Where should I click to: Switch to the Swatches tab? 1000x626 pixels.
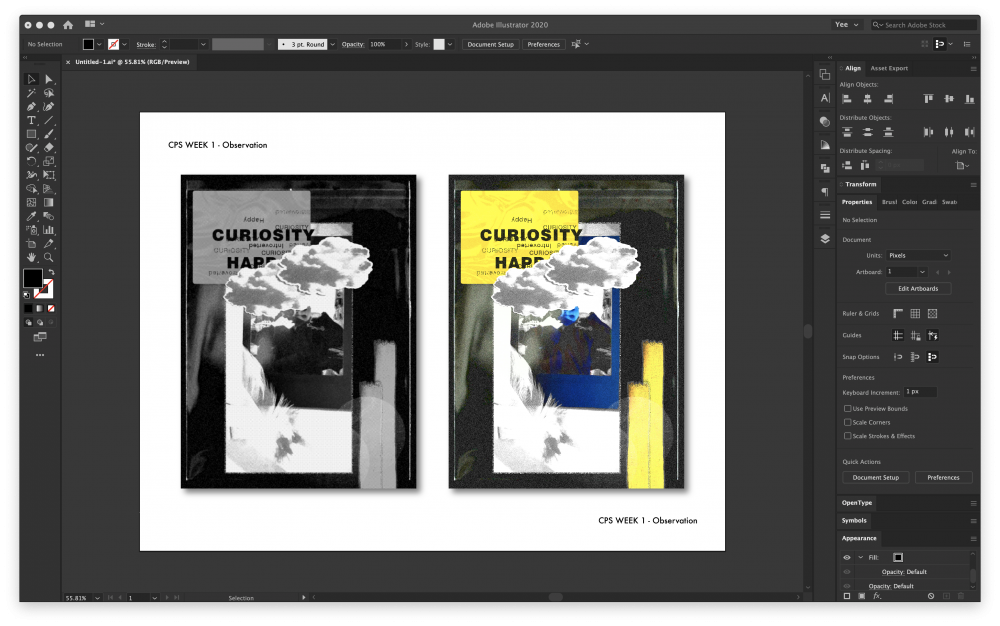[x=950, y=202]
